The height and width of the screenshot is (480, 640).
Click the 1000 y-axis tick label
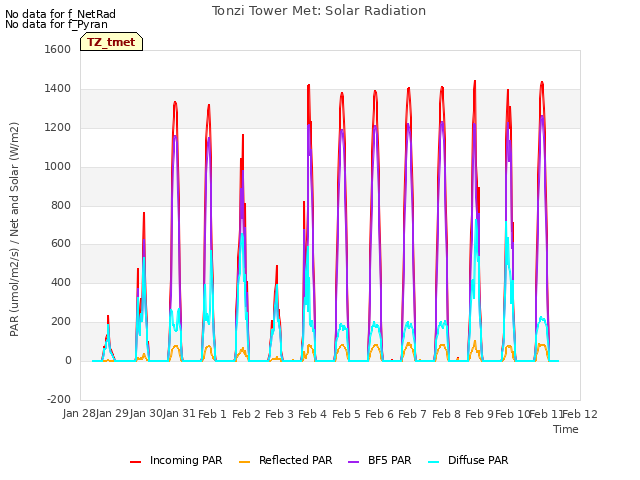(x=58, y=167)
